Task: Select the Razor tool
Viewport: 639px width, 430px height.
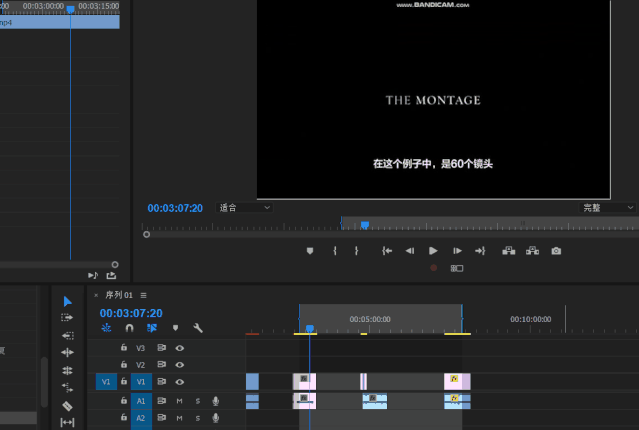Action: click(x=67, y=406)
